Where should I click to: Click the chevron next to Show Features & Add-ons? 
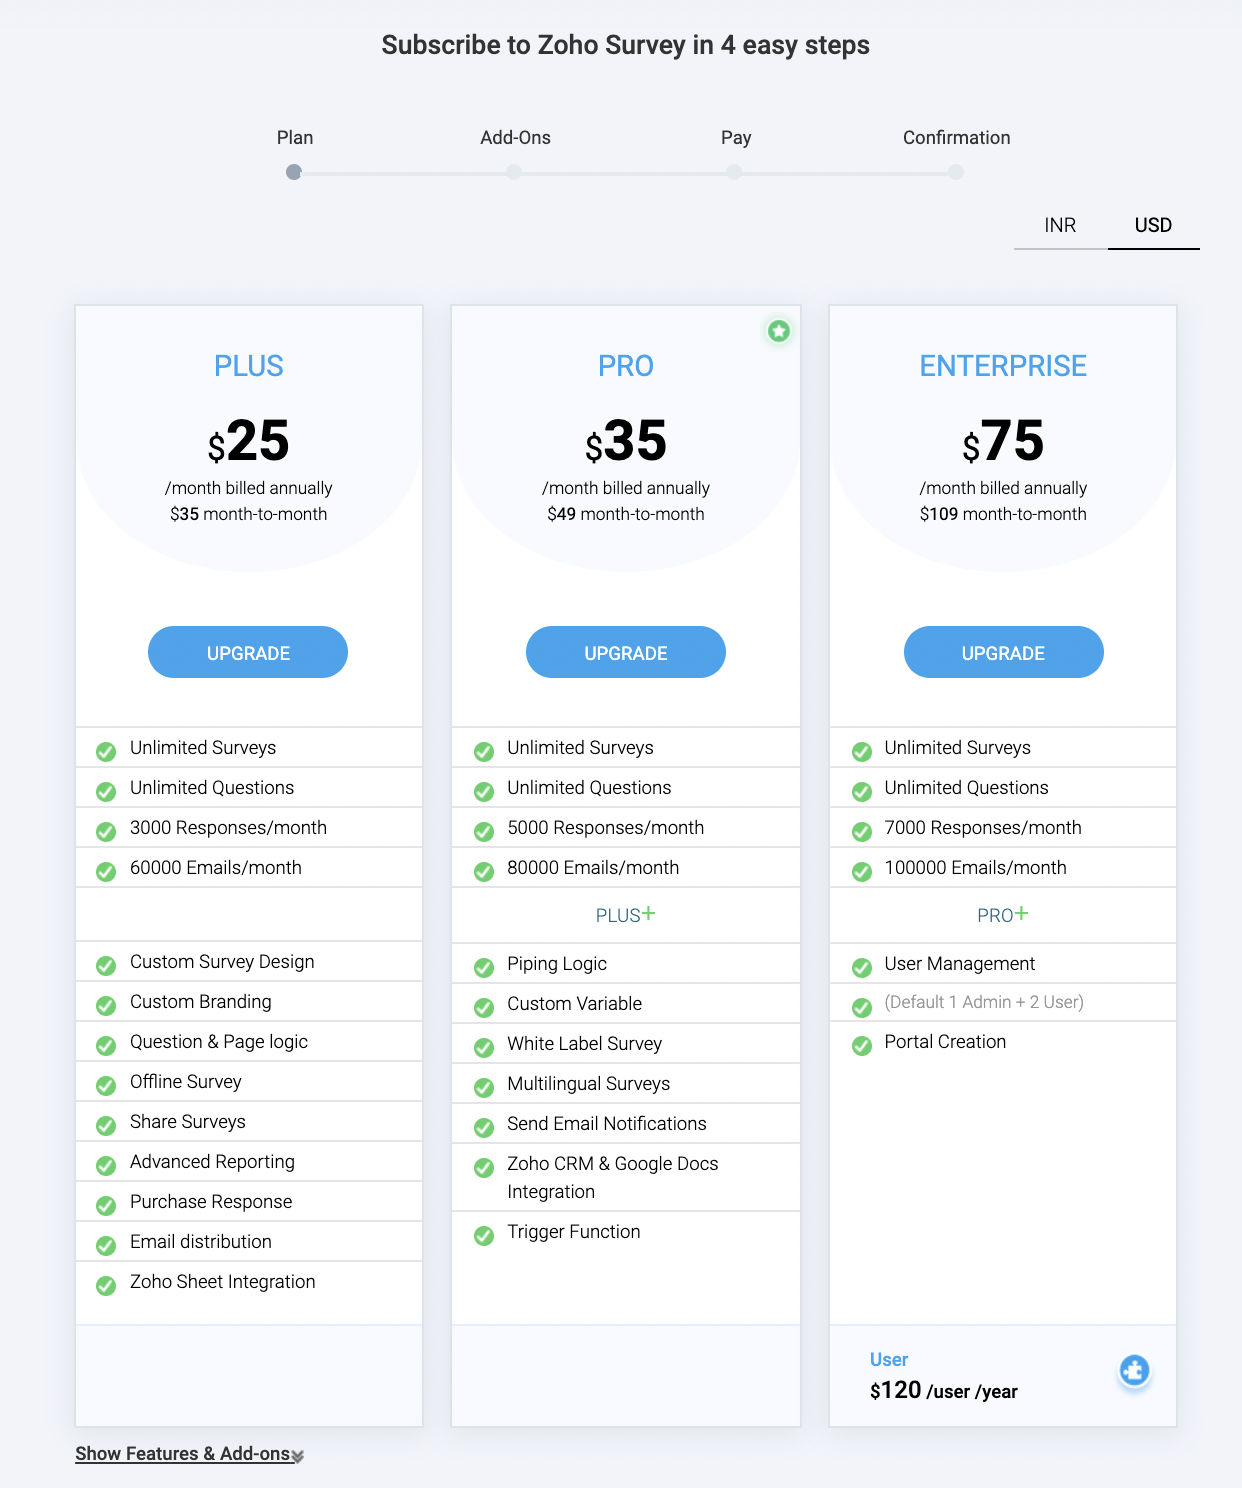tap(298, 1457)
